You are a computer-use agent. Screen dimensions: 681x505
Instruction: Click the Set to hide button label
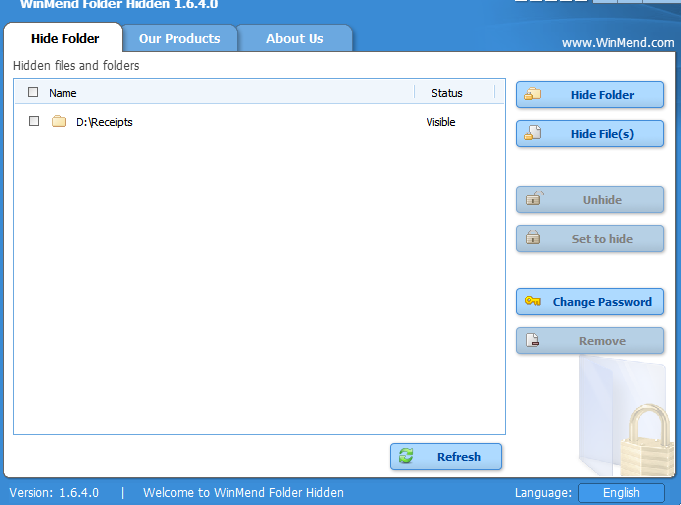(x=602, y=239)
